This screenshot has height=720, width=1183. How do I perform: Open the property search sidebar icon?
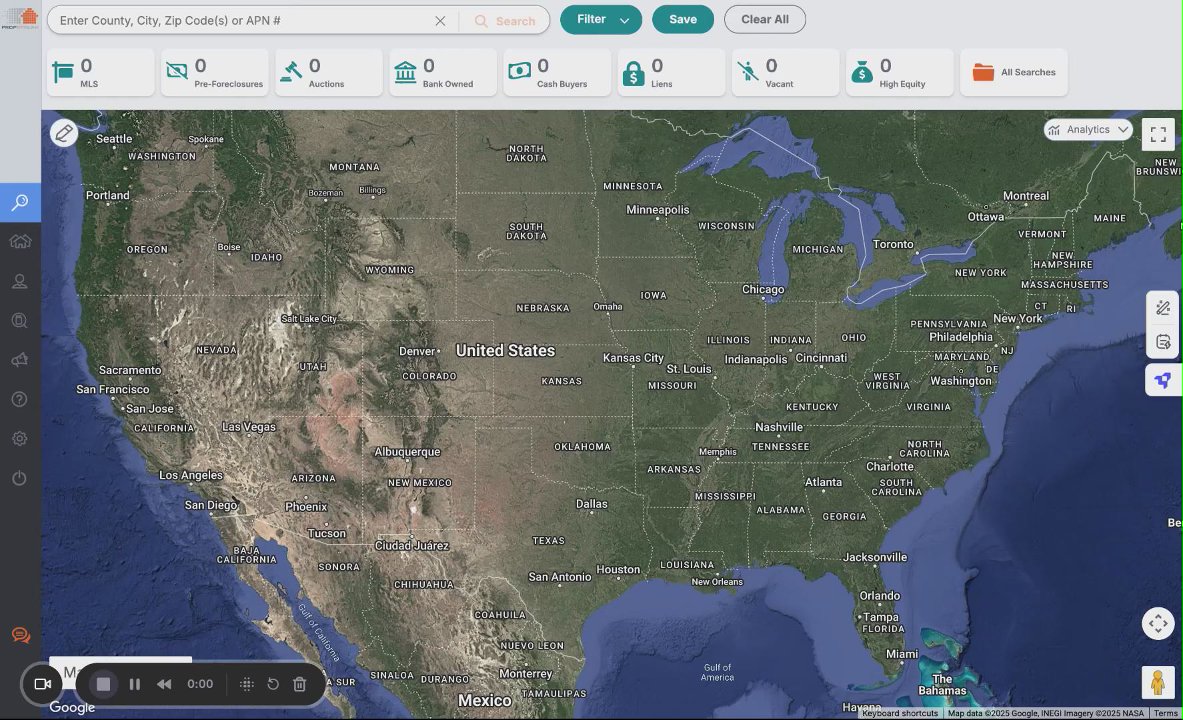pos(20,202)
